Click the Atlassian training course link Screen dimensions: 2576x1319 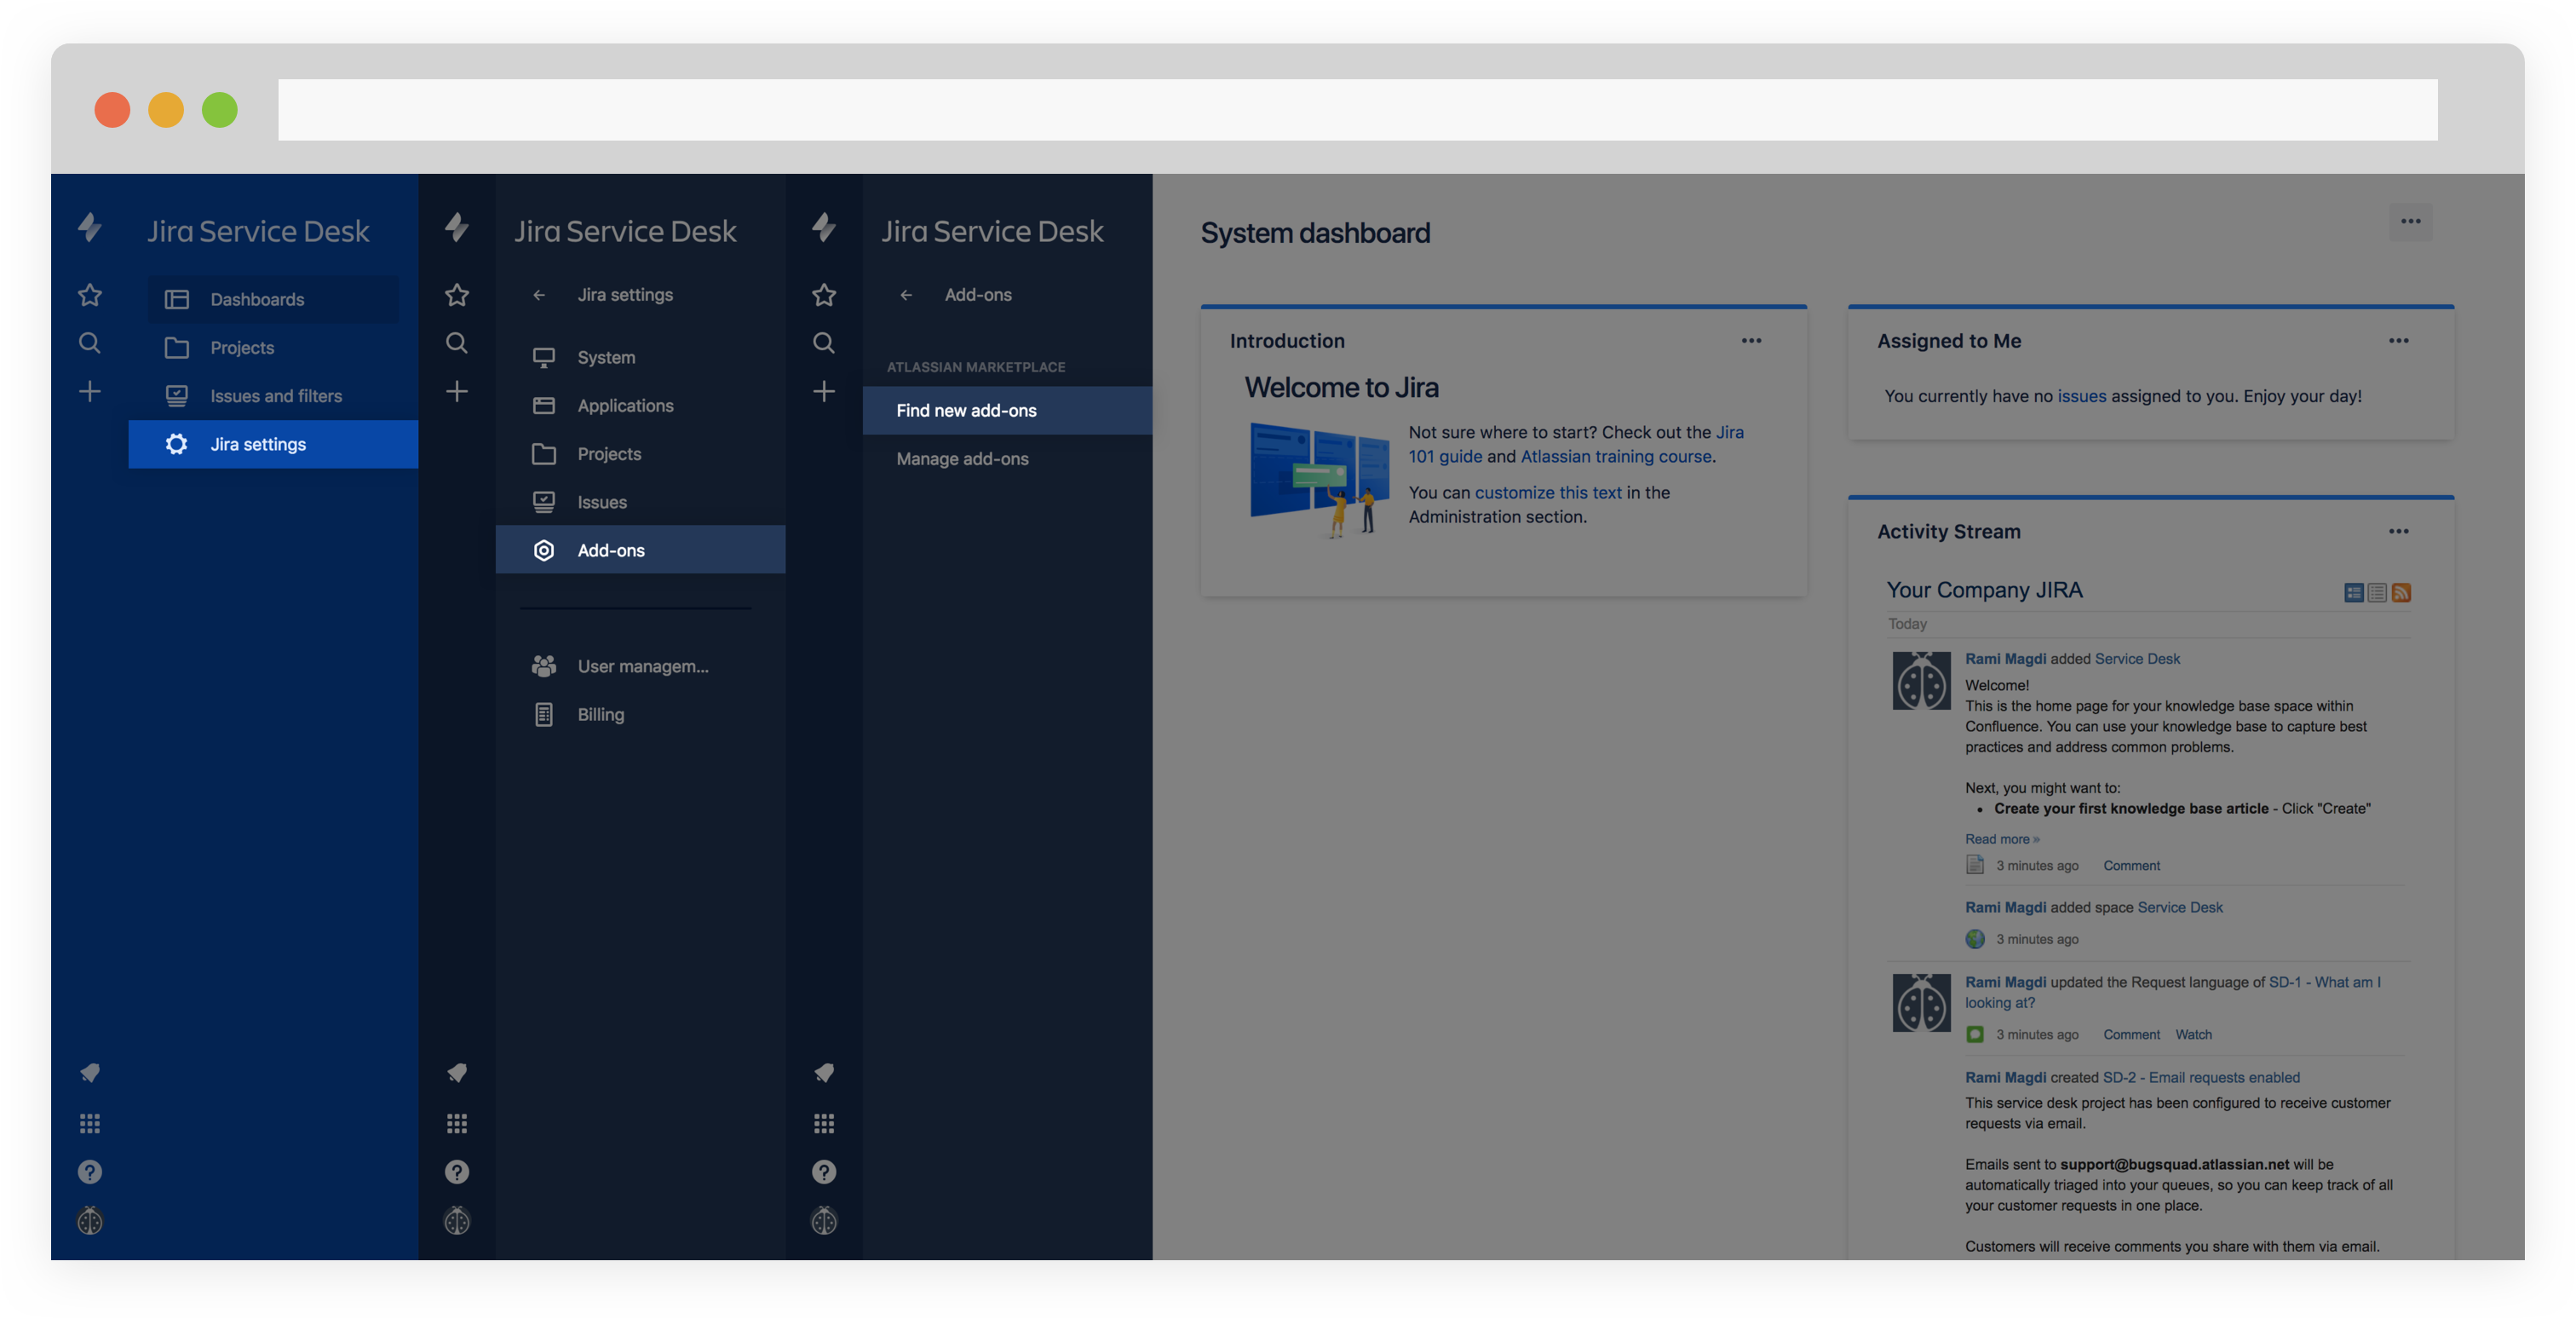[x=1615, y=457]
